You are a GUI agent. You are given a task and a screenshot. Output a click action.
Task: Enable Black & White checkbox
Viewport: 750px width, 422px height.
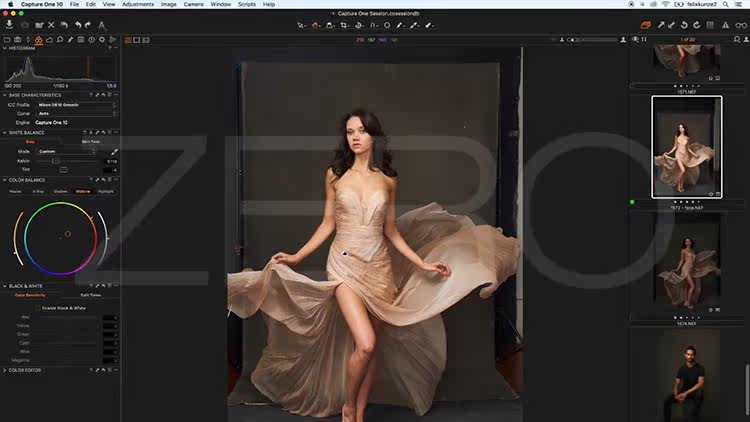coord(38,308)
